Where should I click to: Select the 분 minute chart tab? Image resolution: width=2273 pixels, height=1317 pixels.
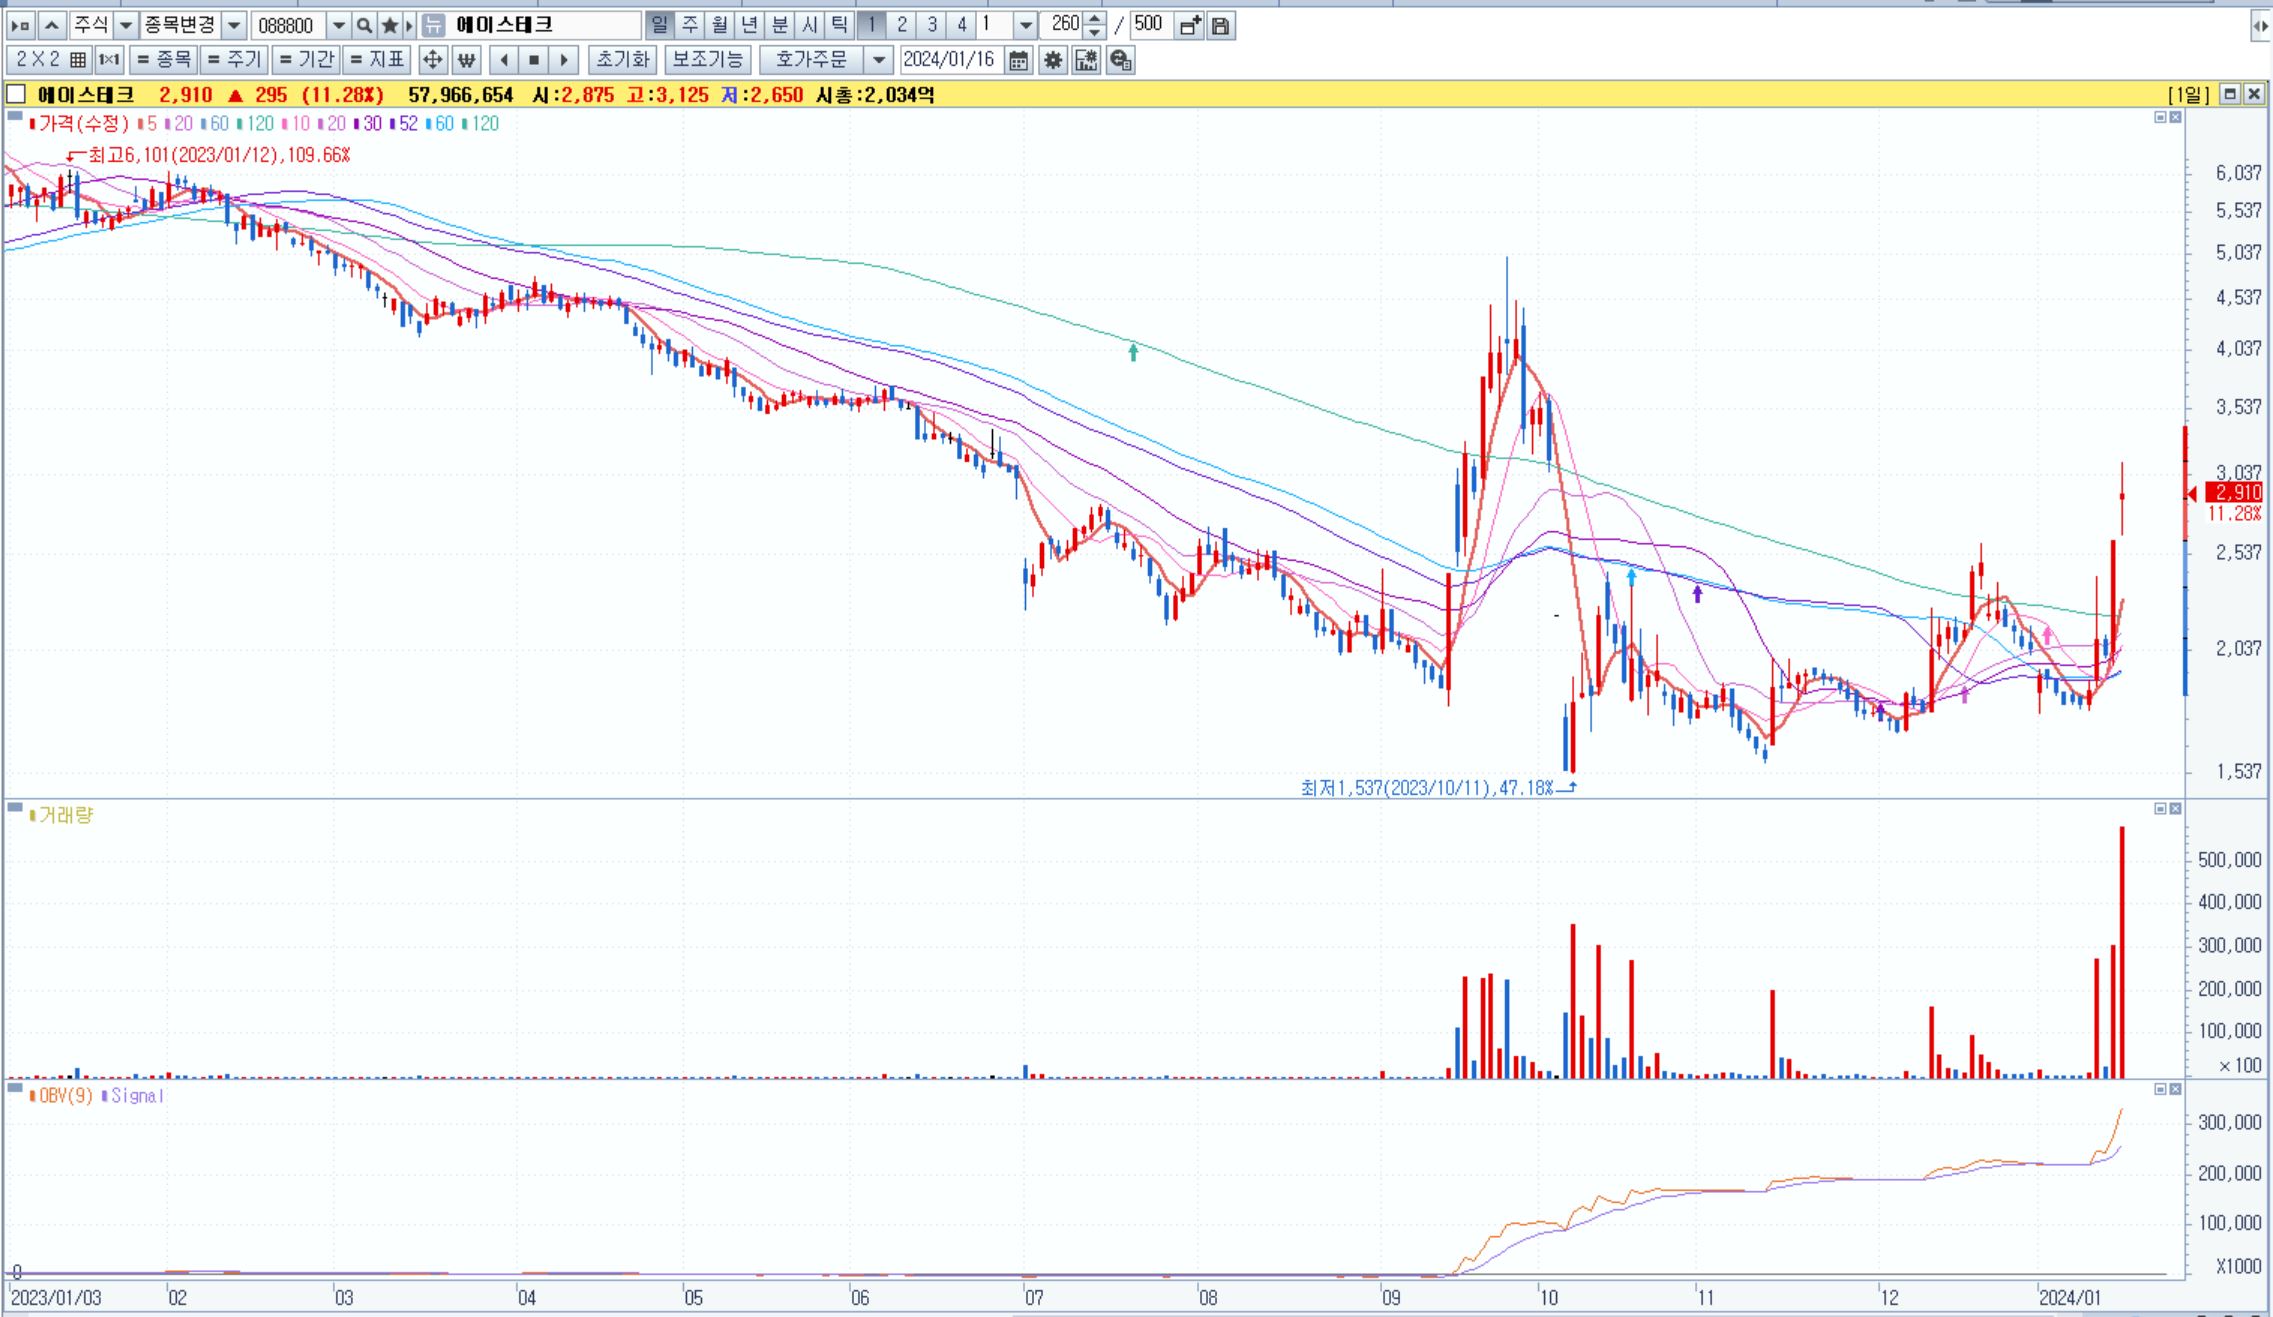780,25
